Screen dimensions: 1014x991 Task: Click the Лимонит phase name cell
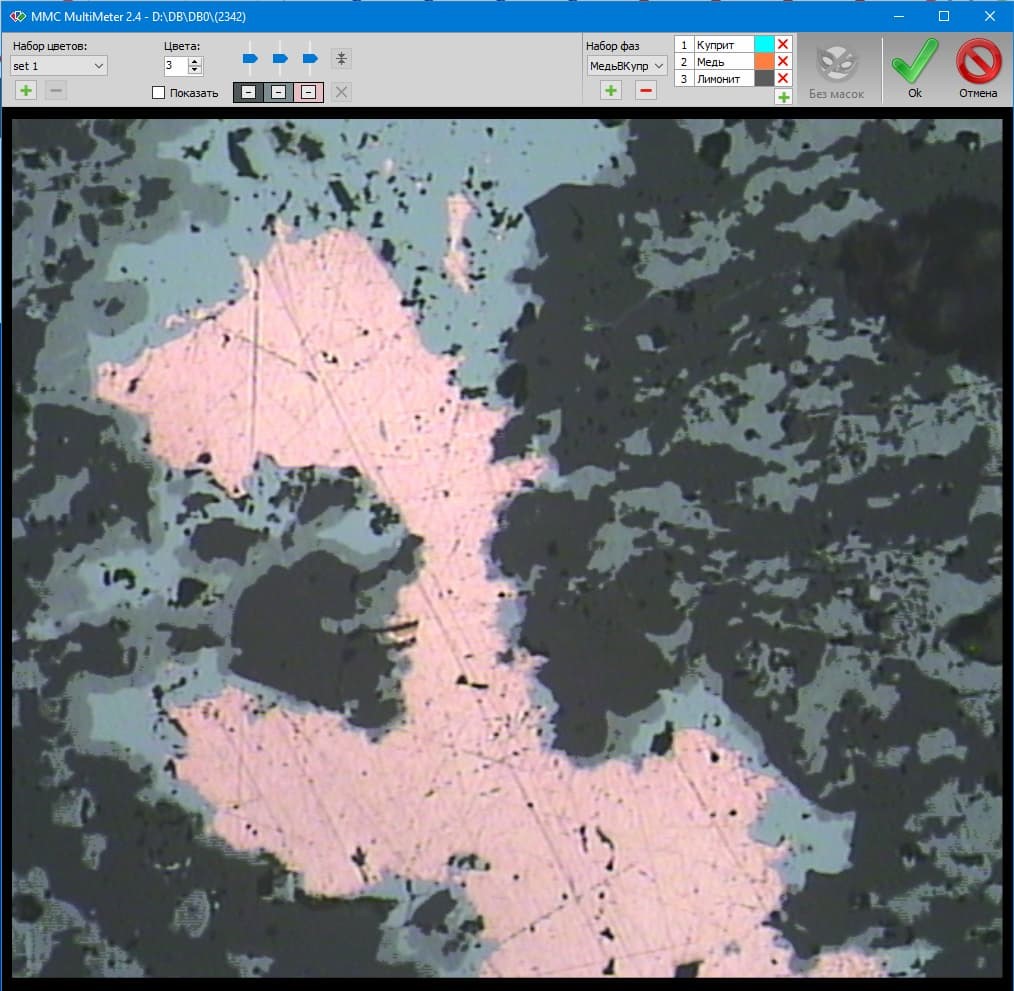click(723, 78)
